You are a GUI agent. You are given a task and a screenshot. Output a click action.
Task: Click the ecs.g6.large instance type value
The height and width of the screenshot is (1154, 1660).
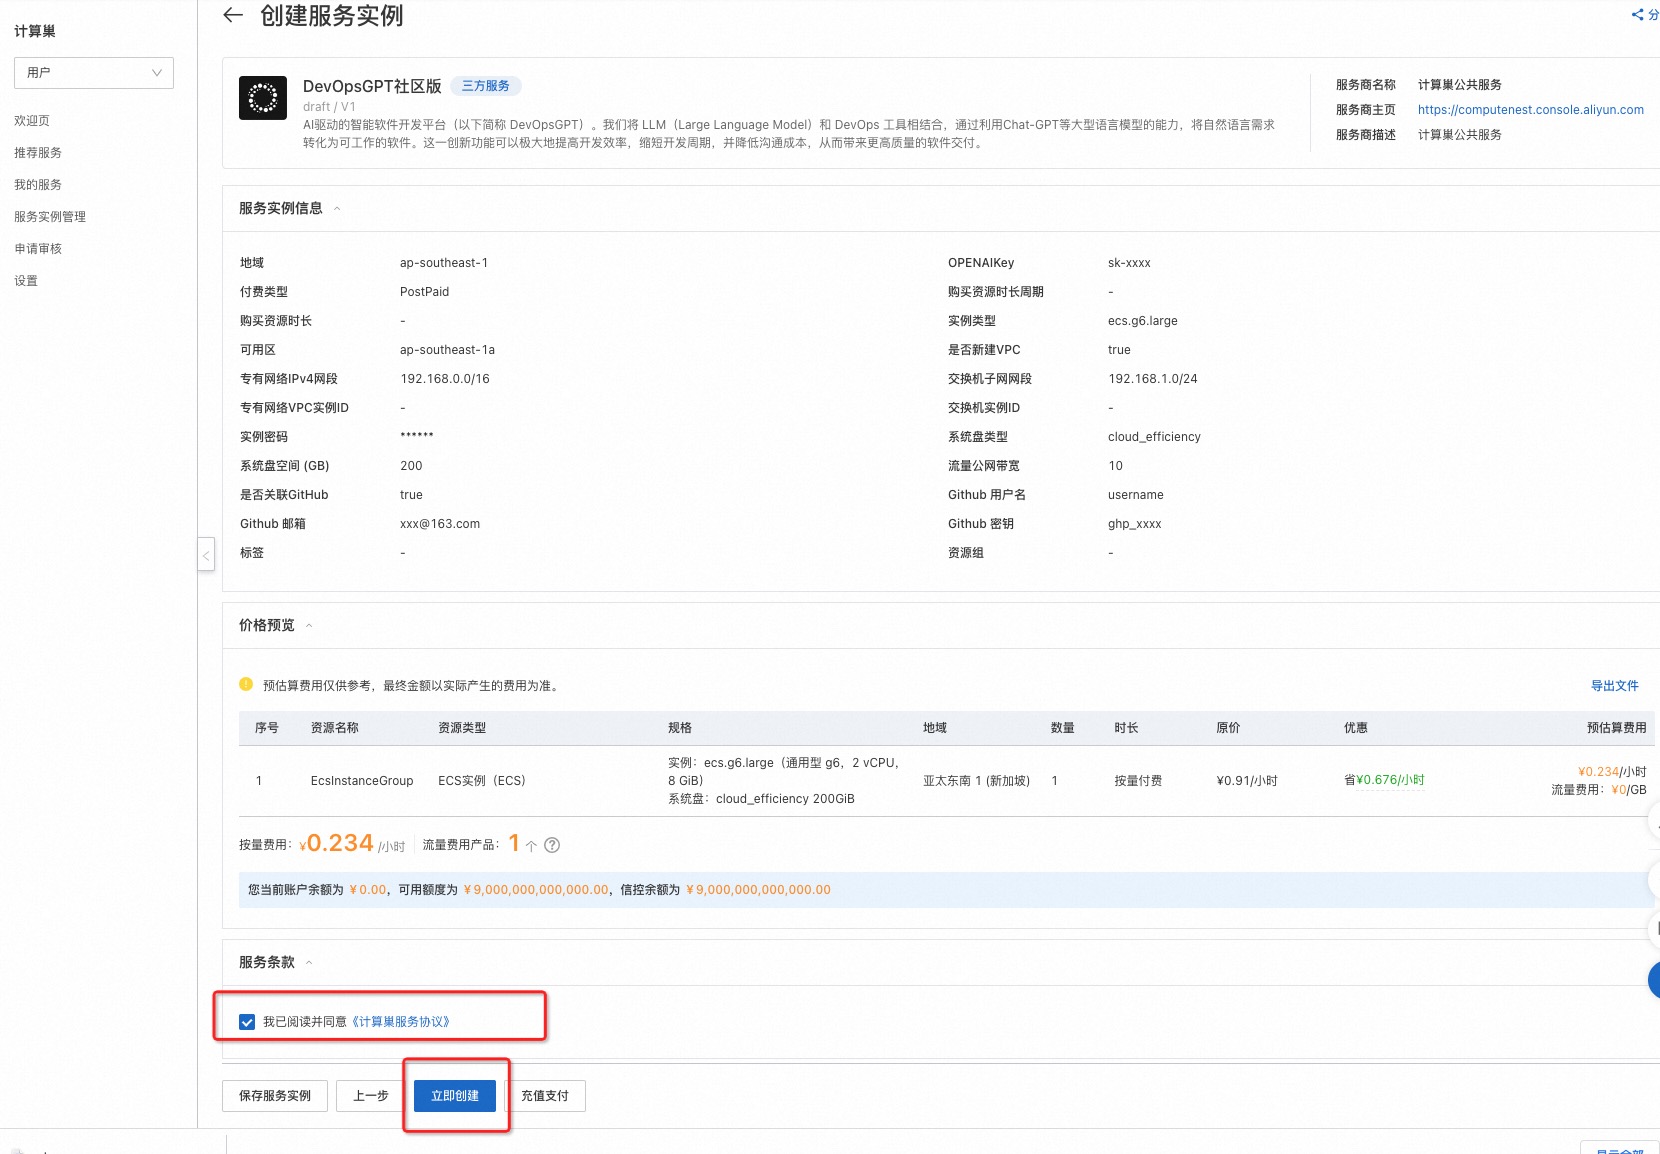click(x=1143, y=321)
